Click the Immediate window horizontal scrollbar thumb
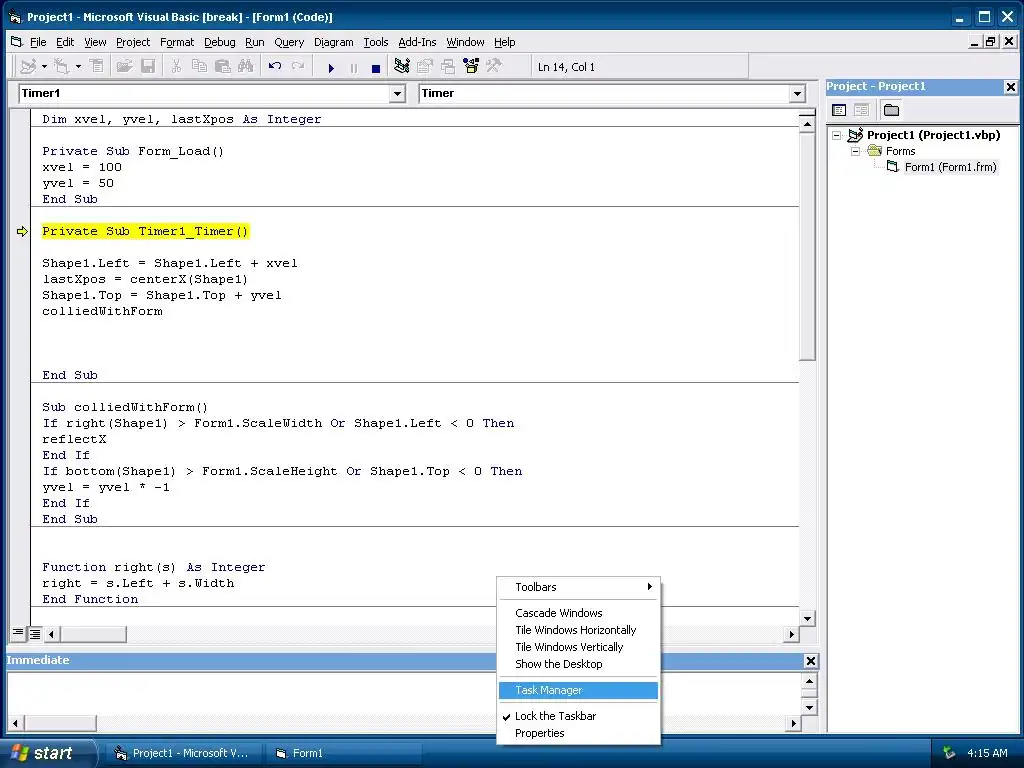The width and height of the screenshot is (1024, 768). [x=59, y=723]
